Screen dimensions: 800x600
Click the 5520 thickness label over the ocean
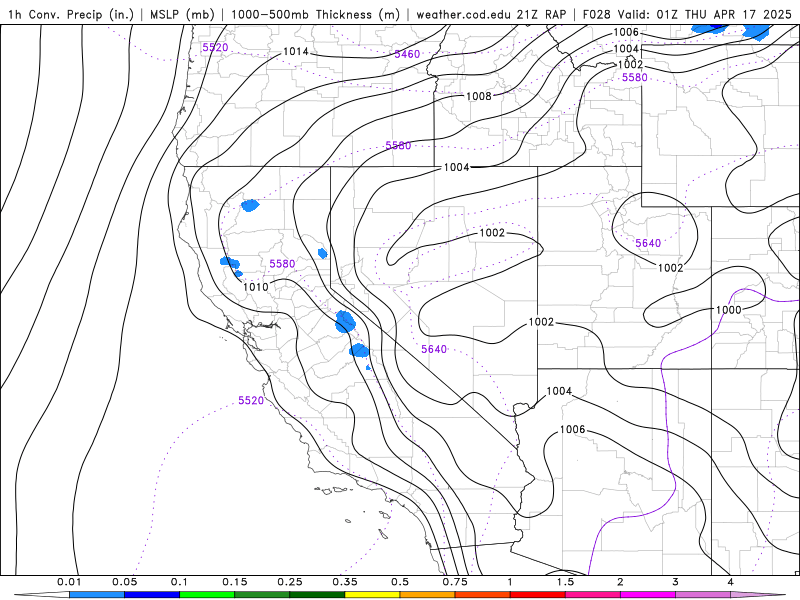[x=251, y=401]
